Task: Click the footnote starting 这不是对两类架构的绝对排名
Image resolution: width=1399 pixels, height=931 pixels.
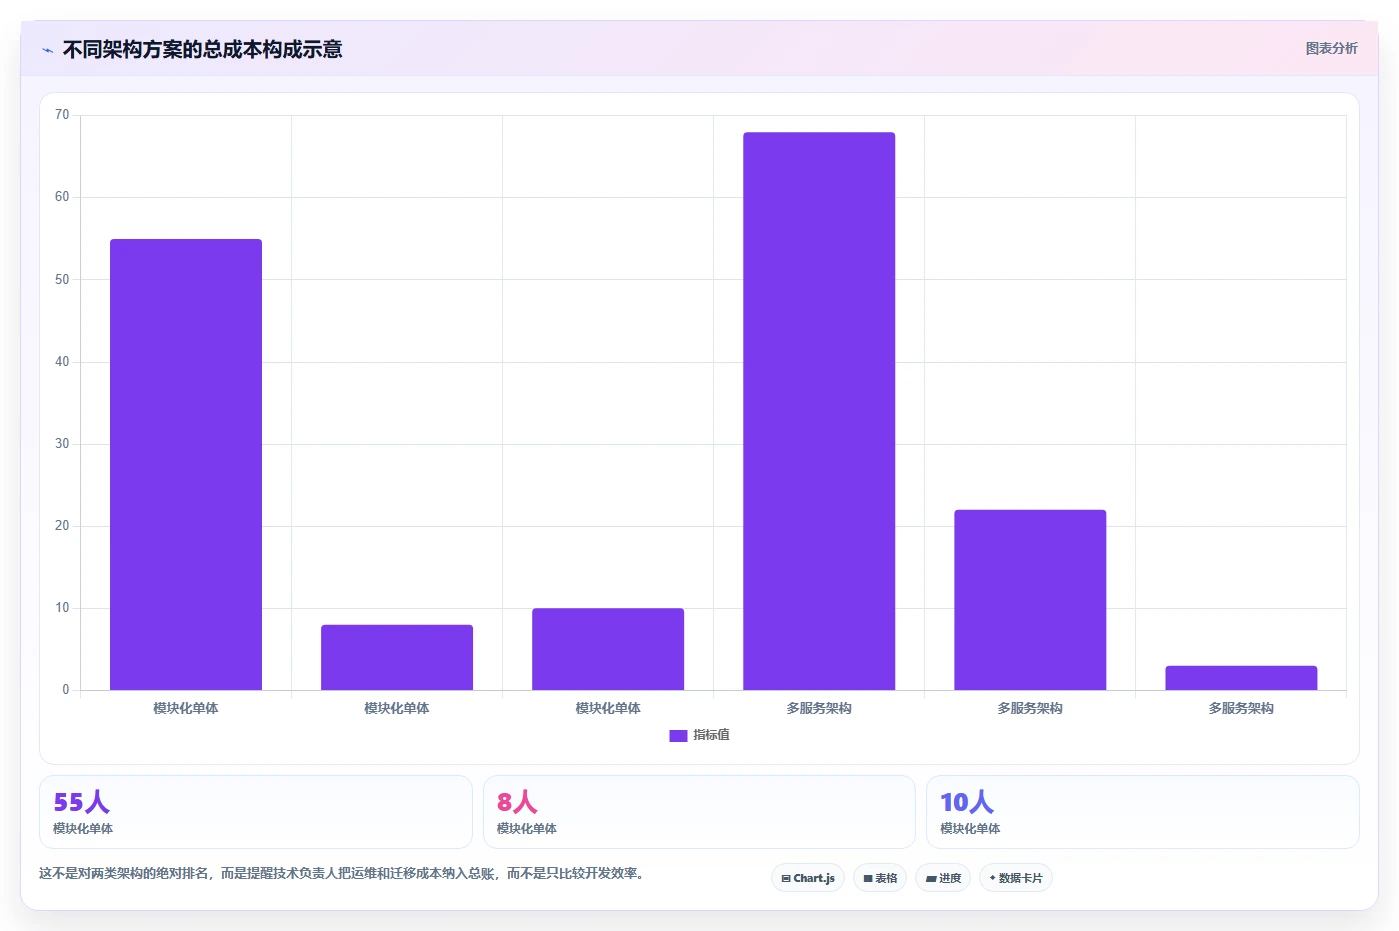Action: tap(344, 873)
